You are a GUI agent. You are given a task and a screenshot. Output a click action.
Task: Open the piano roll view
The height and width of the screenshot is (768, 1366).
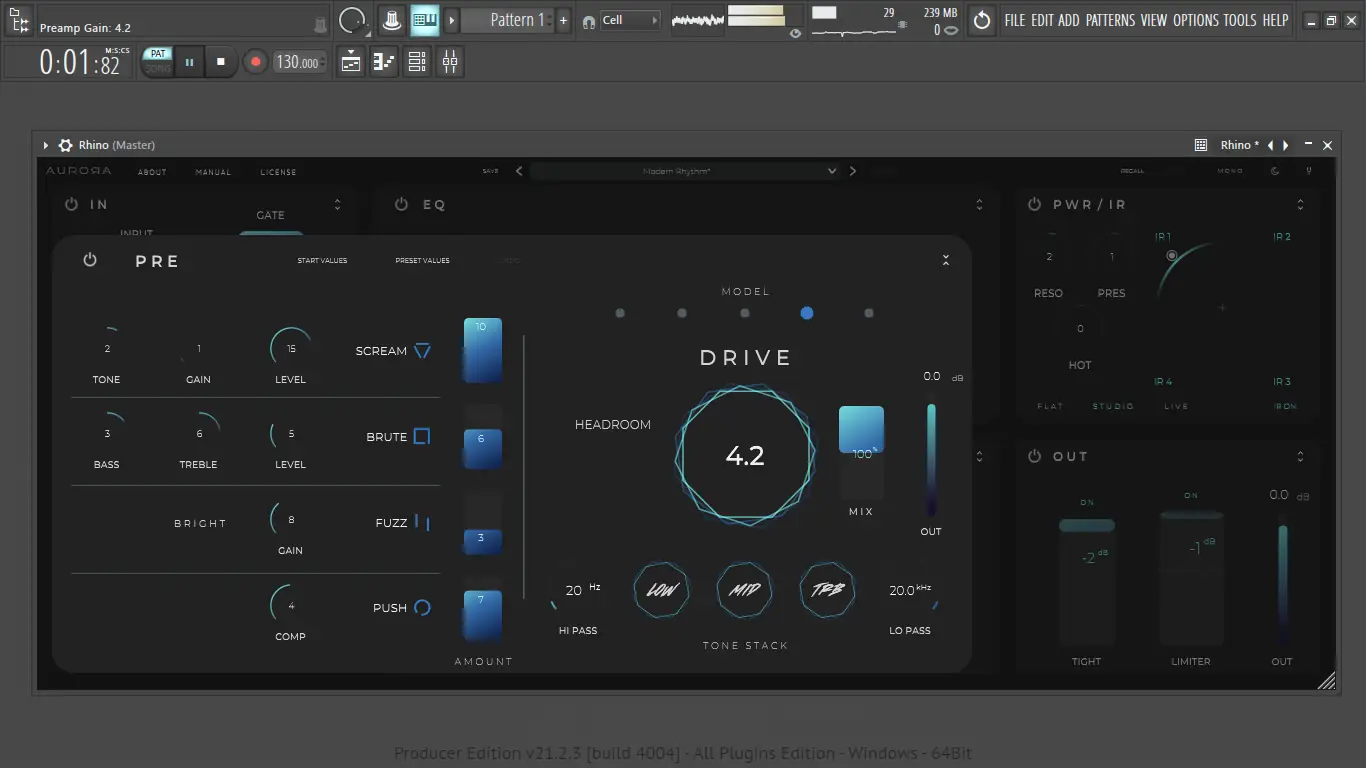coord(384,62)
